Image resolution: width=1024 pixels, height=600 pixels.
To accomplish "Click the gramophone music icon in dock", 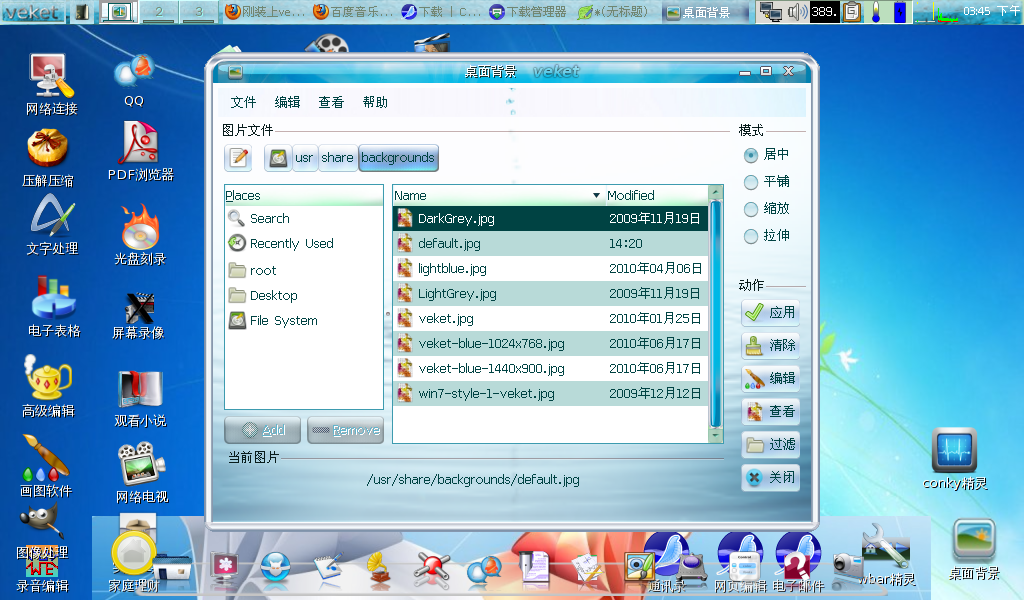I will tap(379, 567).
